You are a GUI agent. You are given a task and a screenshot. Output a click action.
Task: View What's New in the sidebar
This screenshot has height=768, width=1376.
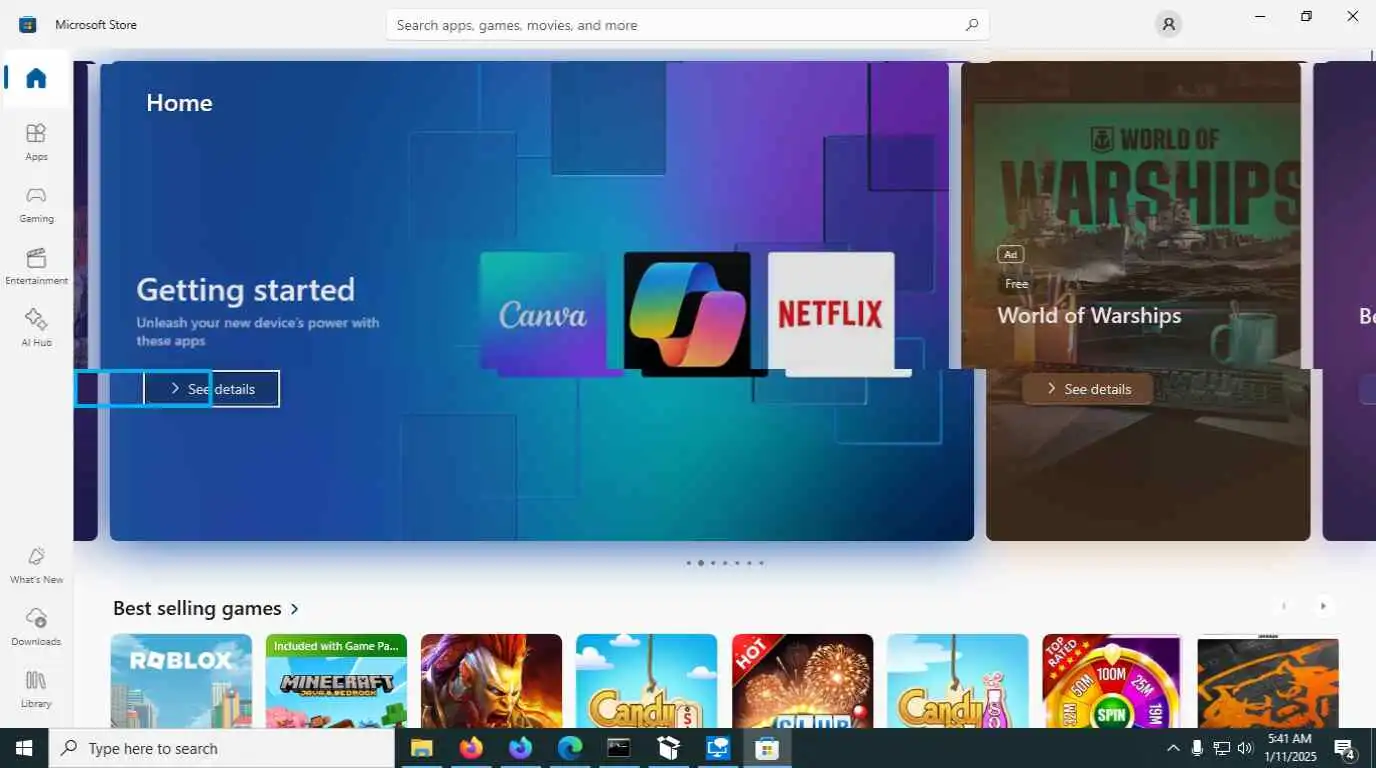click(36, 565)
